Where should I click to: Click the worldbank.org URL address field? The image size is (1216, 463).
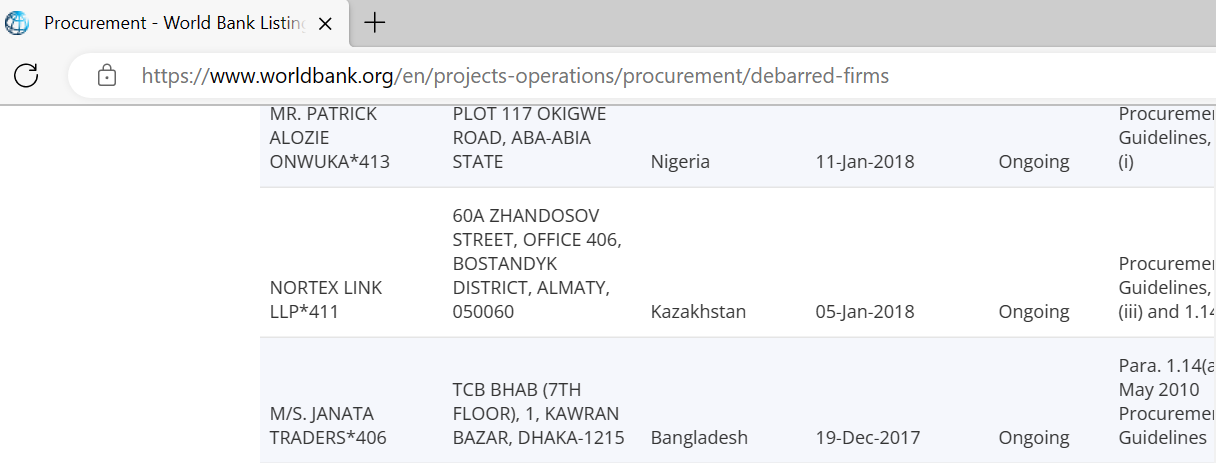click(515, 75)
